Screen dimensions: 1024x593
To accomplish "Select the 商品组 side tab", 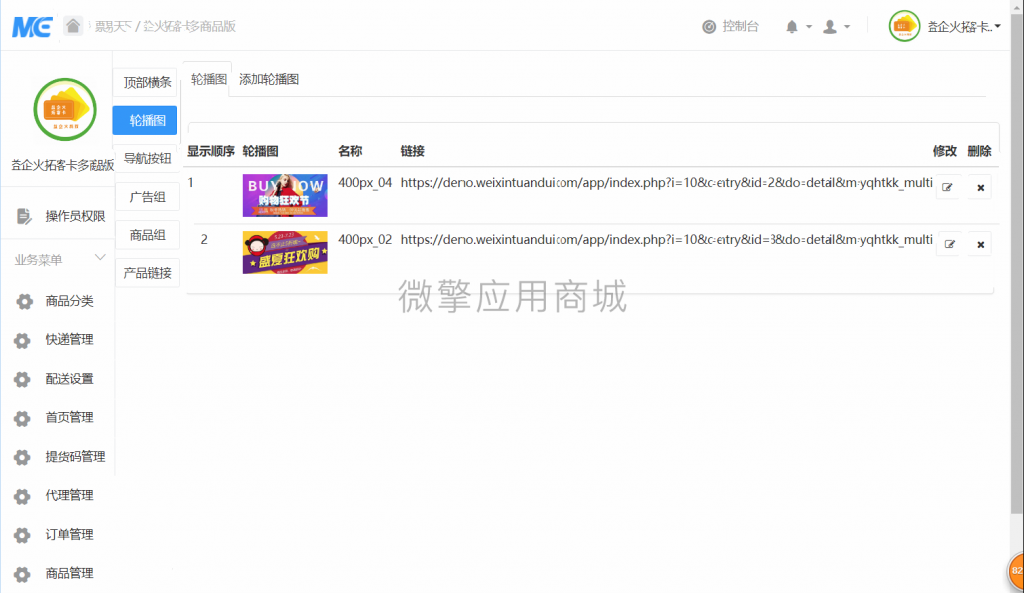I will 146,235.
